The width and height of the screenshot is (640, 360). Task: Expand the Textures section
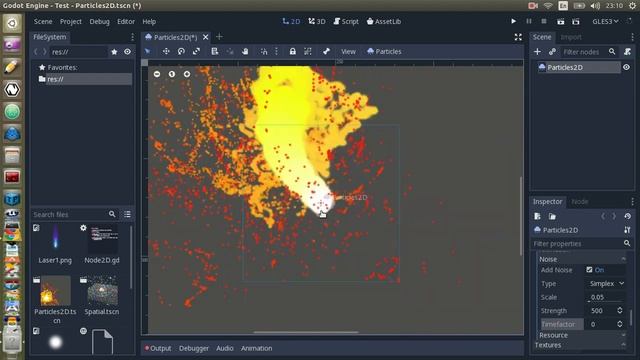point(580,345)
